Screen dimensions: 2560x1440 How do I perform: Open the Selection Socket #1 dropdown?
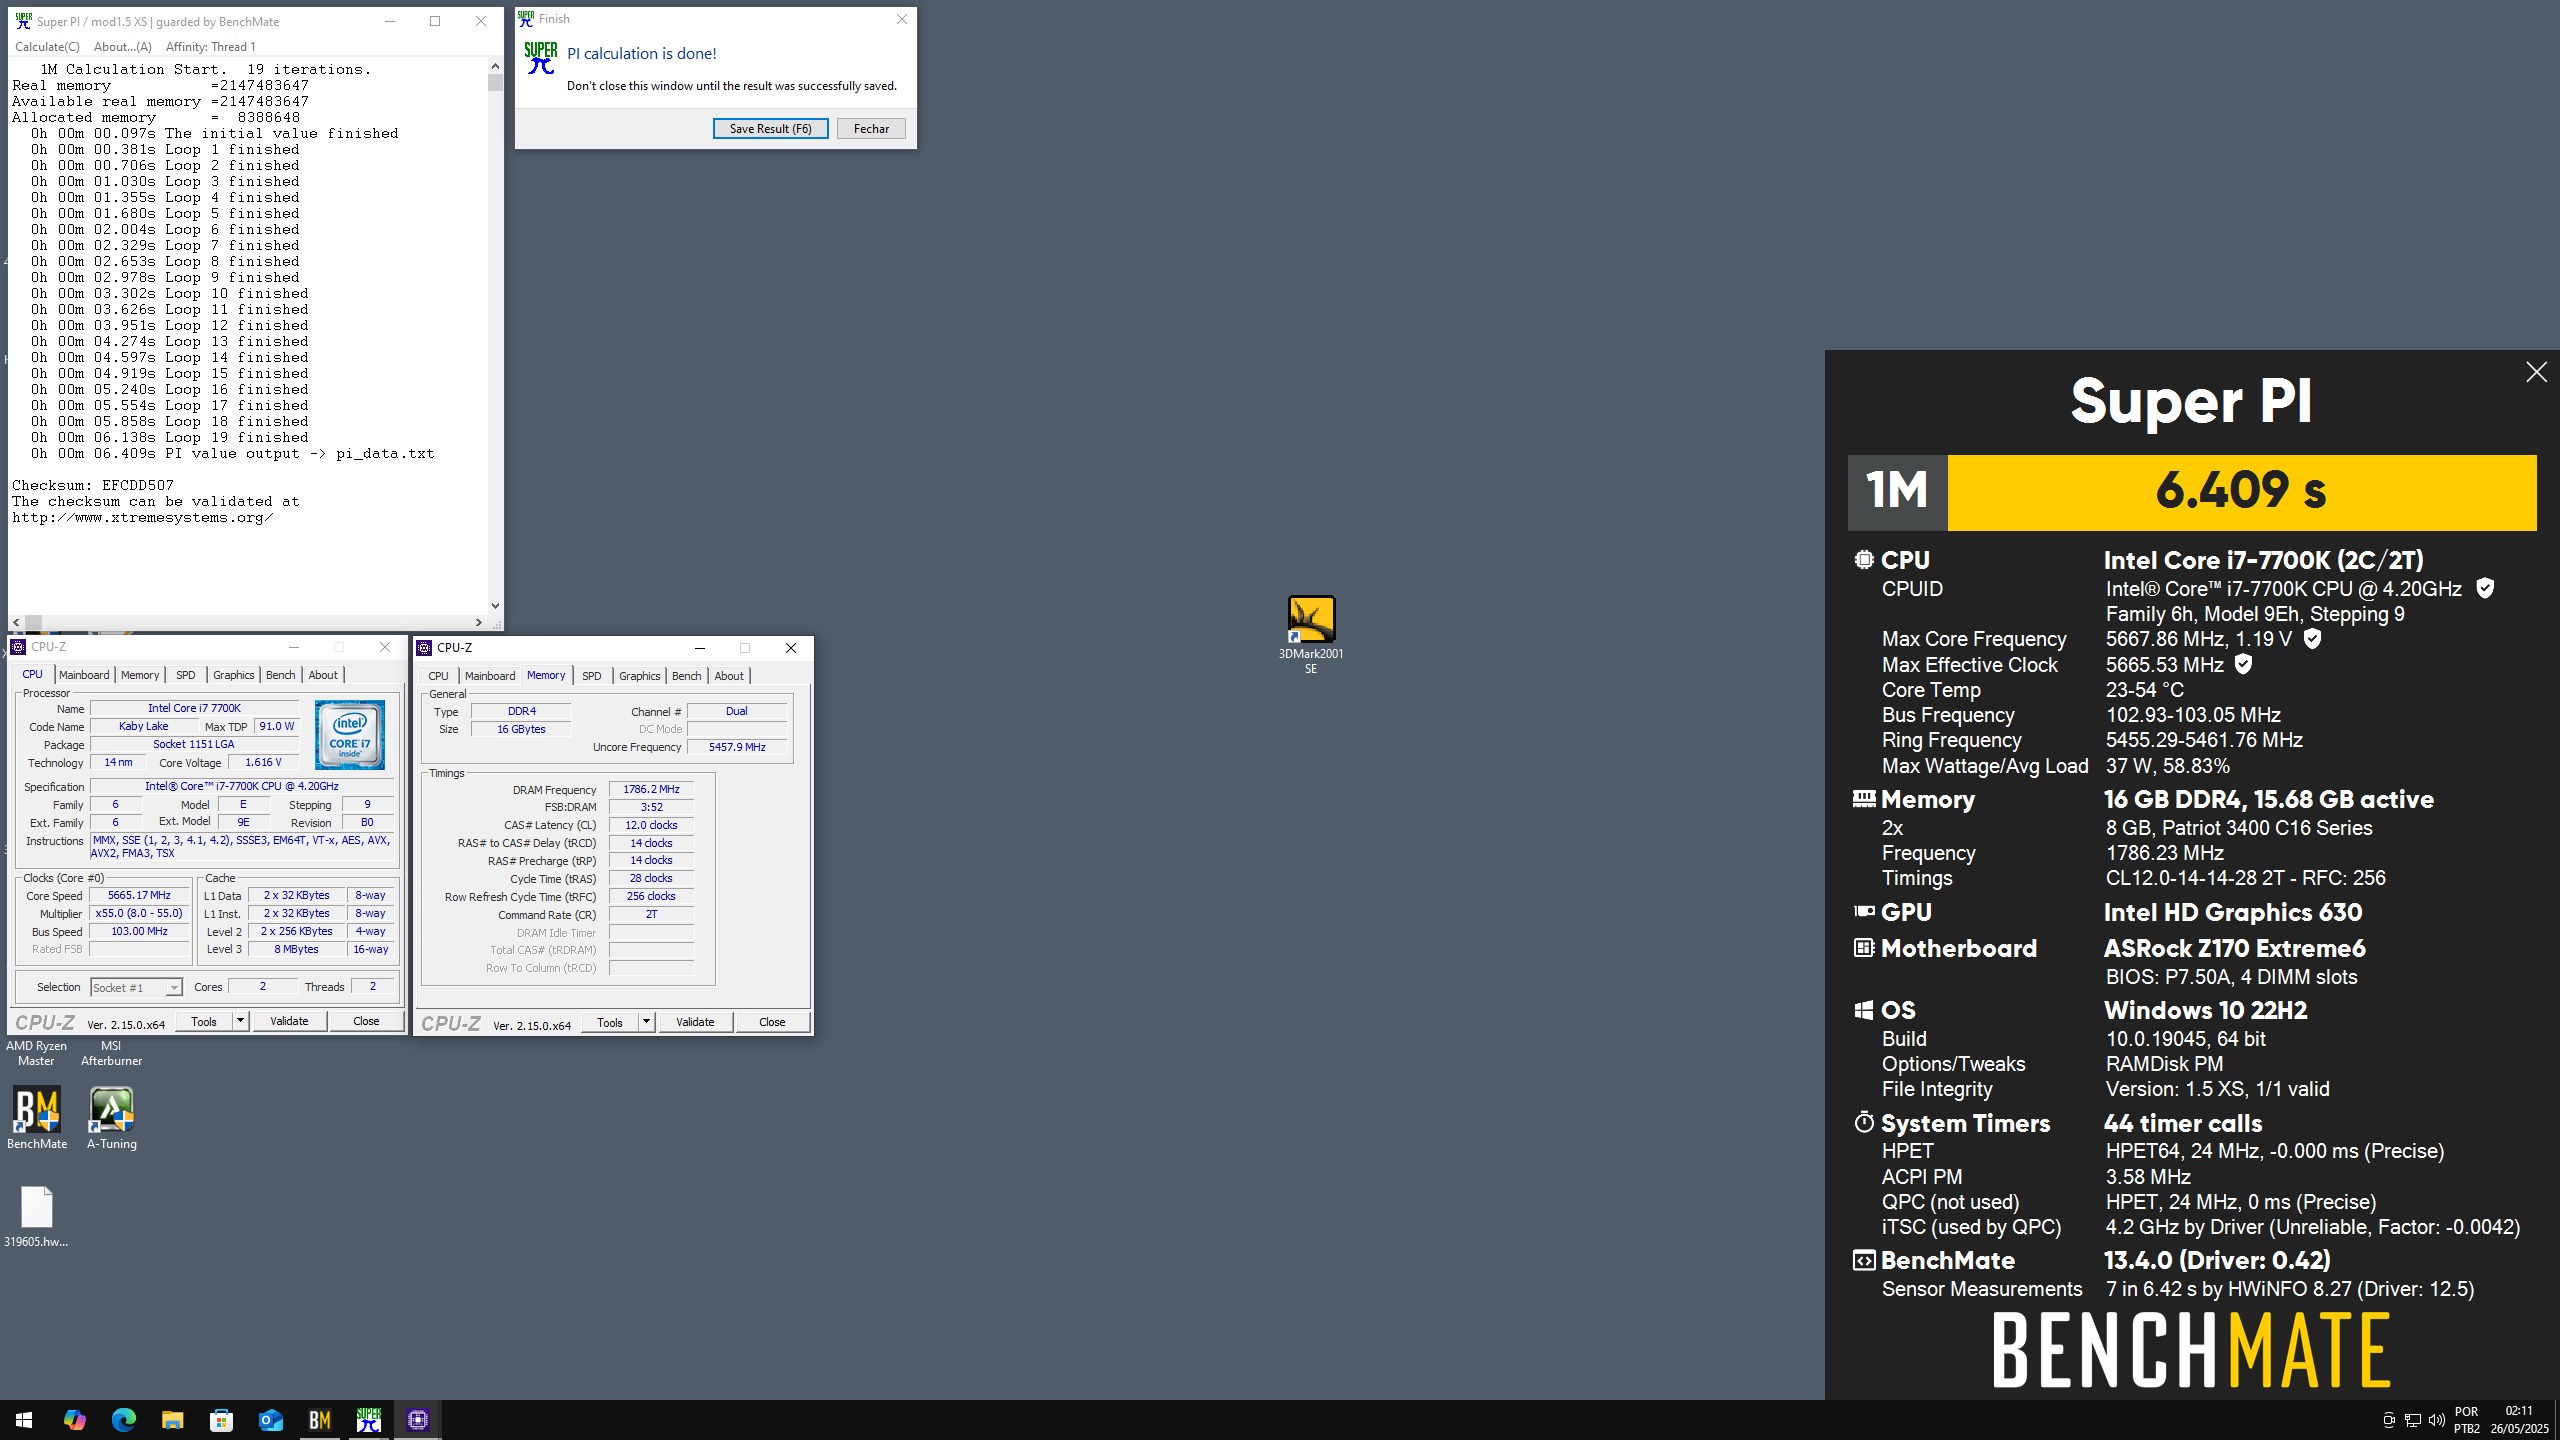(x=136, y=987)
